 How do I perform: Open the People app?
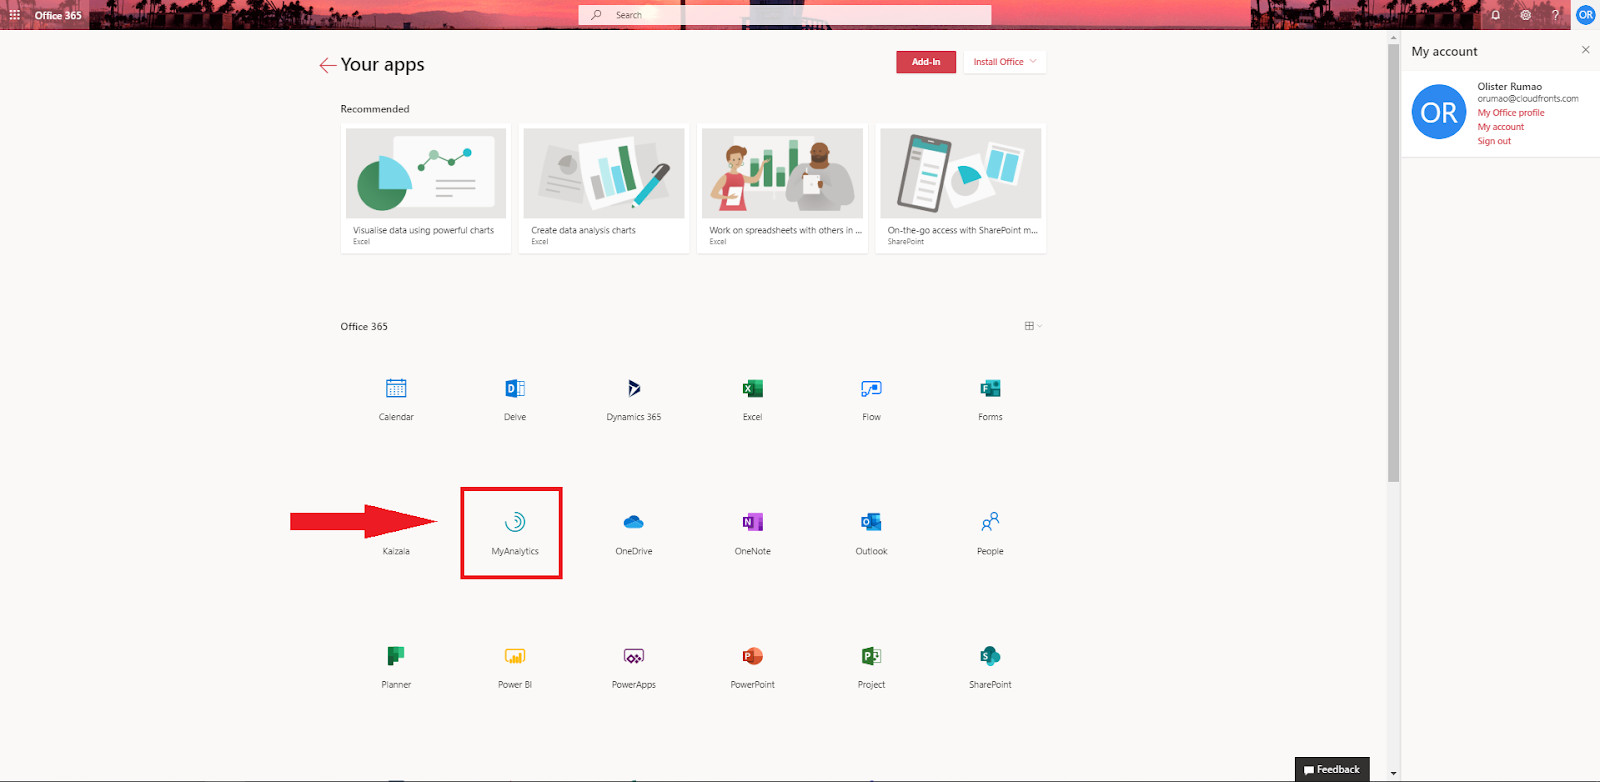click(990, 533)
